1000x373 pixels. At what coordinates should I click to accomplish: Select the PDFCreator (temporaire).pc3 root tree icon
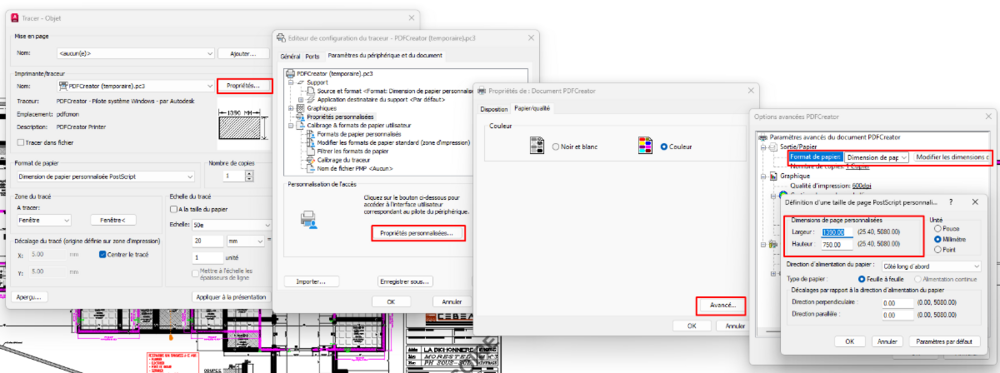(x=291, y=74)
